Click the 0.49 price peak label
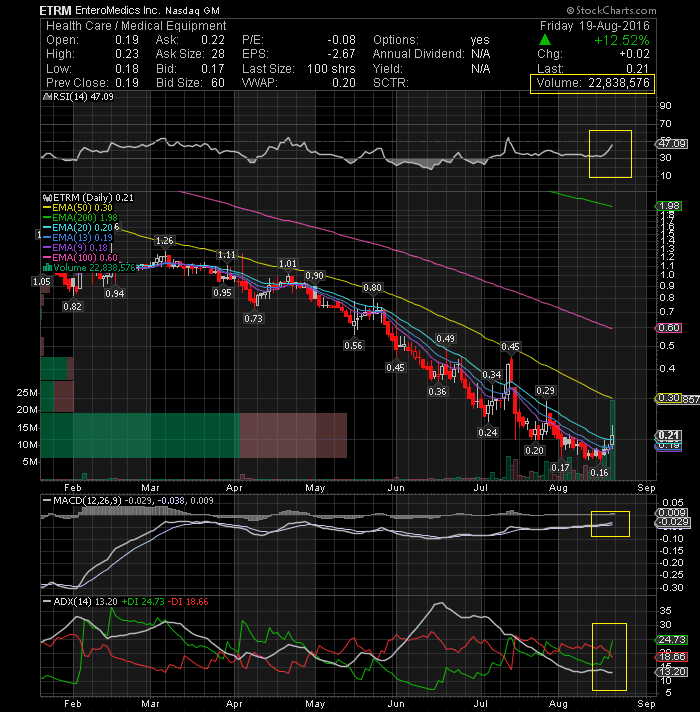 point(445,339)
